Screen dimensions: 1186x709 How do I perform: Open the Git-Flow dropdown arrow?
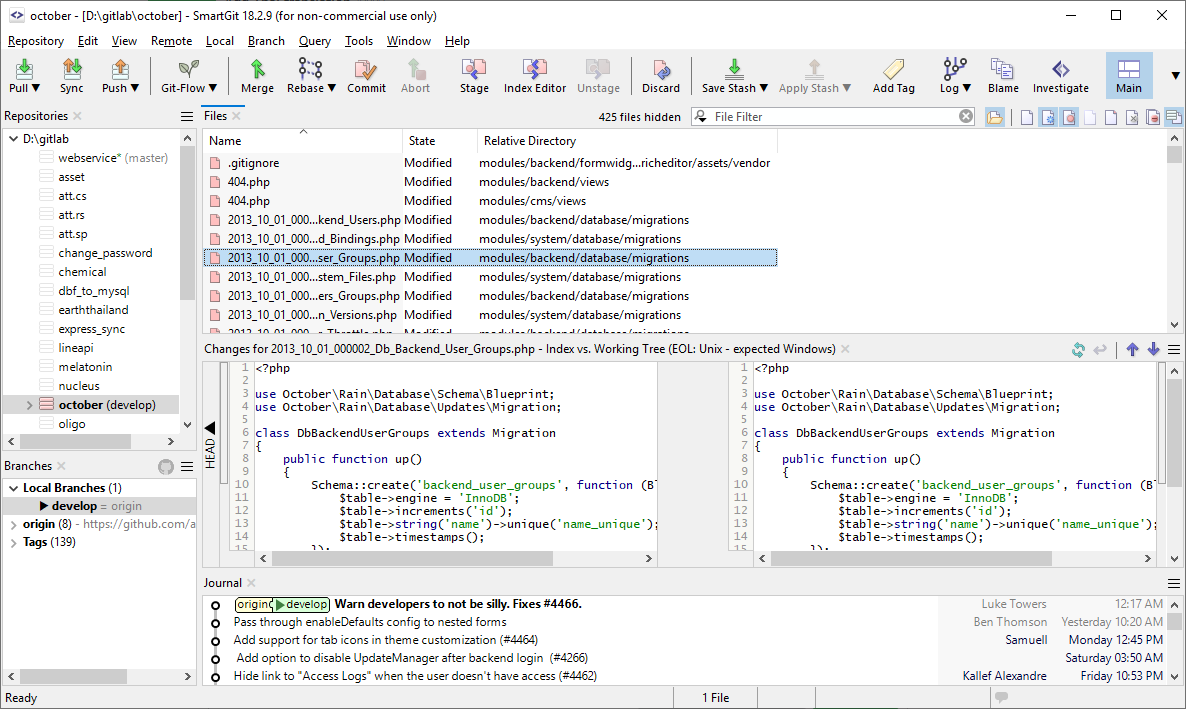[213, 89]
